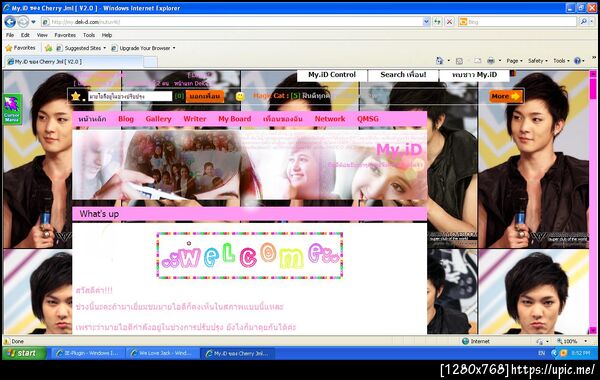Click the yellow smiley face icon

pos(240,96)
